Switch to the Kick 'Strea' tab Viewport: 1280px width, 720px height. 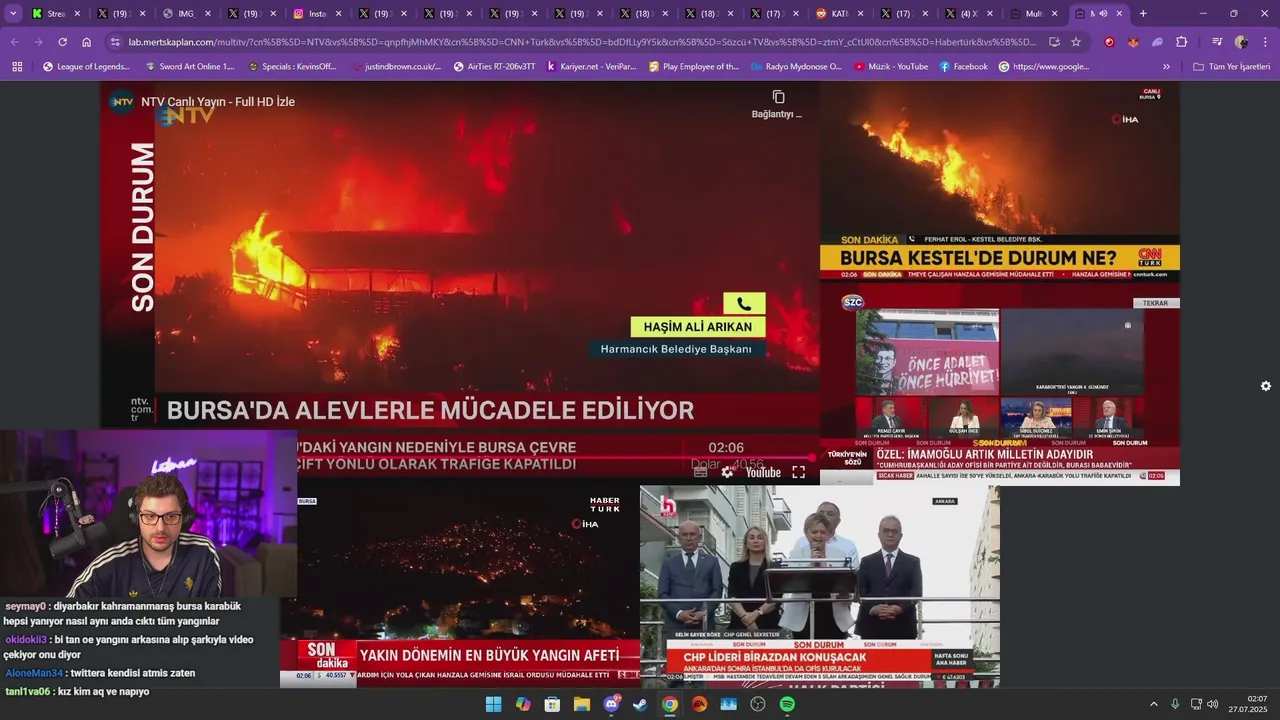tap(55, 14)
